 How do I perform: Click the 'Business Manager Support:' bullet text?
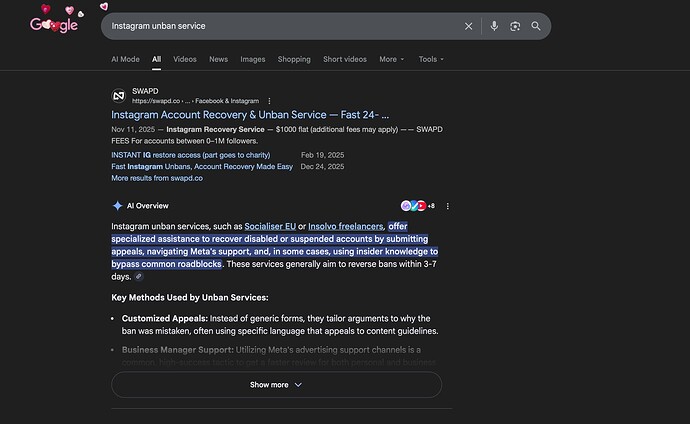178,350
